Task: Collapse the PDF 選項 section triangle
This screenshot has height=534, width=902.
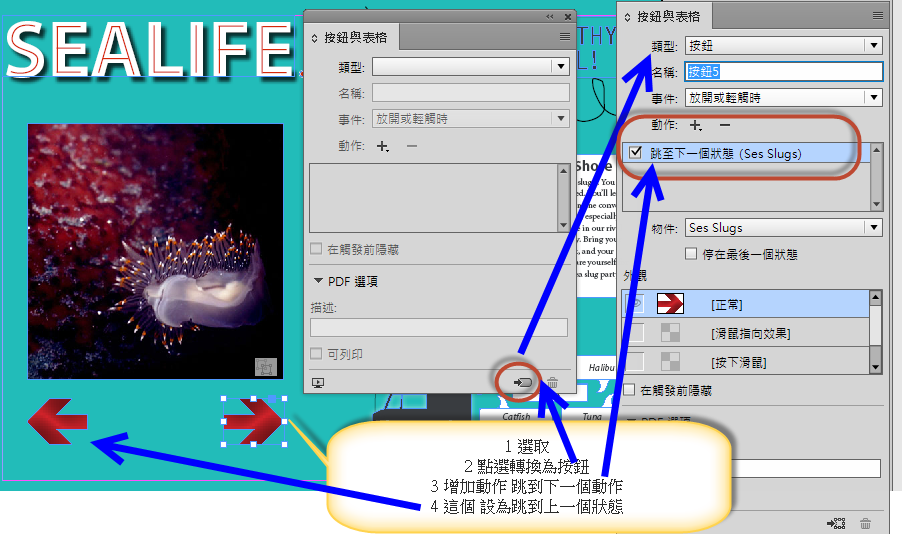Action: 318,281
